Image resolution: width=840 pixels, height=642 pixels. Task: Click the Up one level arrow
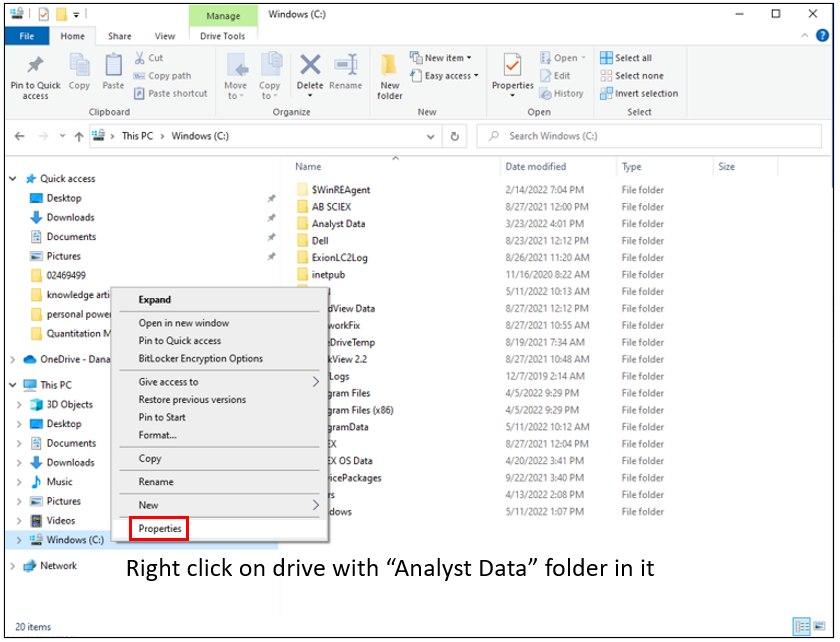79,136
